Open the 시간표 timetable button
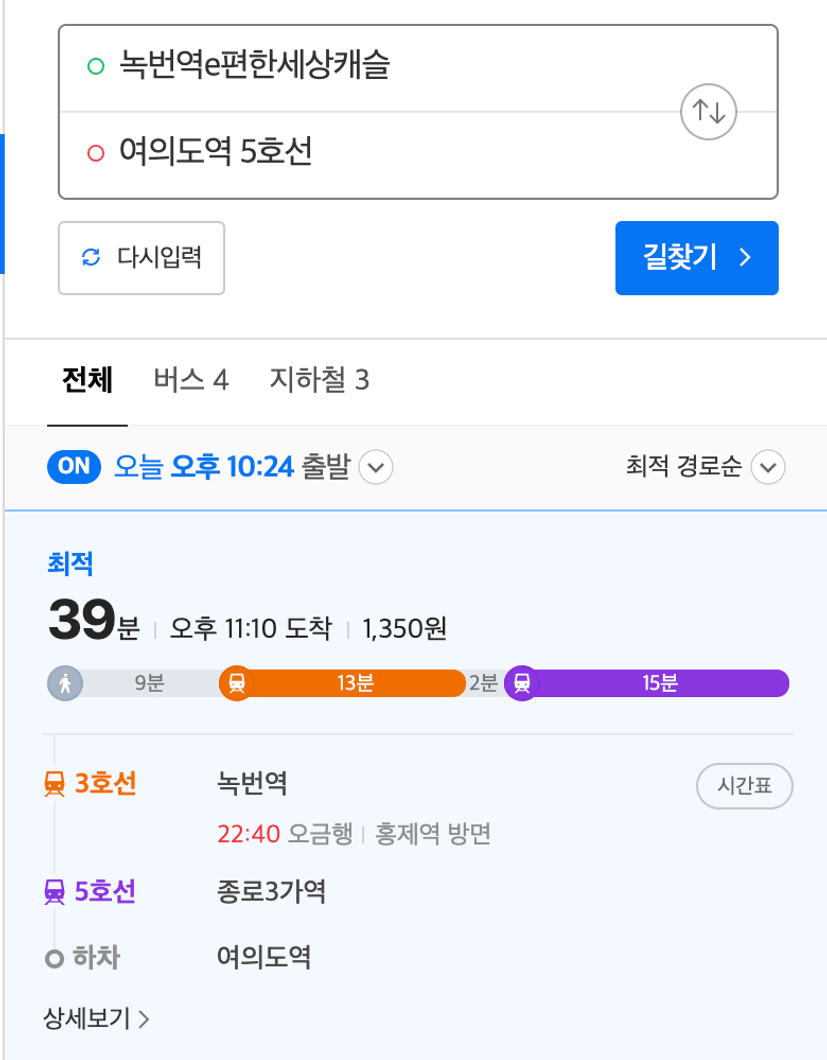Viewport: 827px width, 1060px height. 745,786
